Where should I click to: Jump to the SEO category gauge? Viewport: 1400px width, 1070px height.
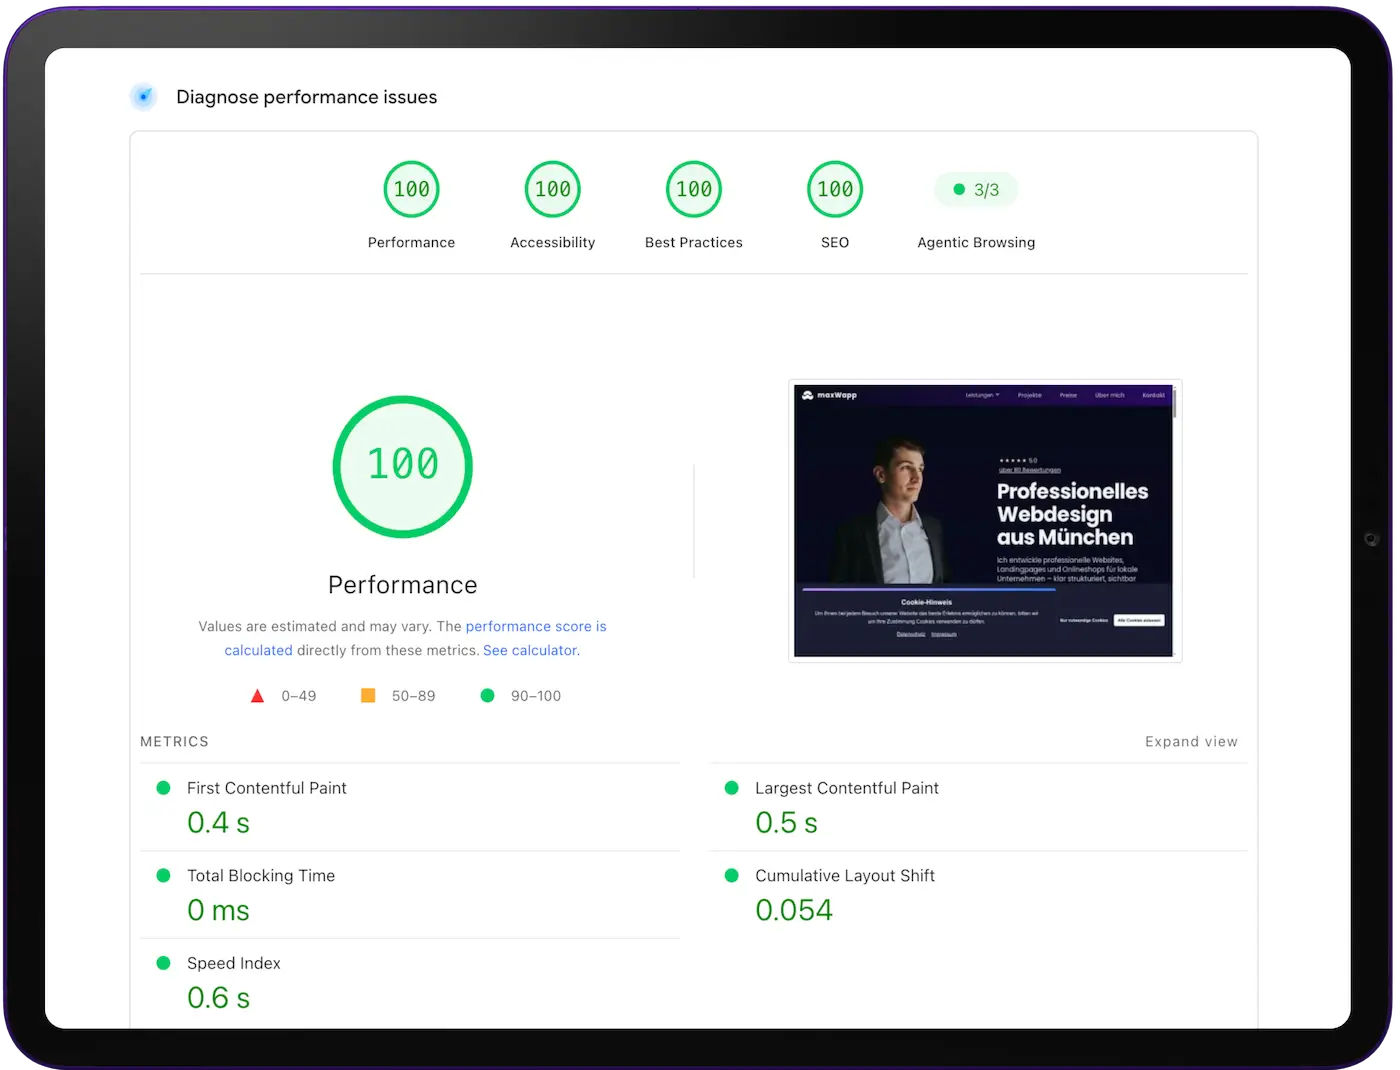coord(835,189)
